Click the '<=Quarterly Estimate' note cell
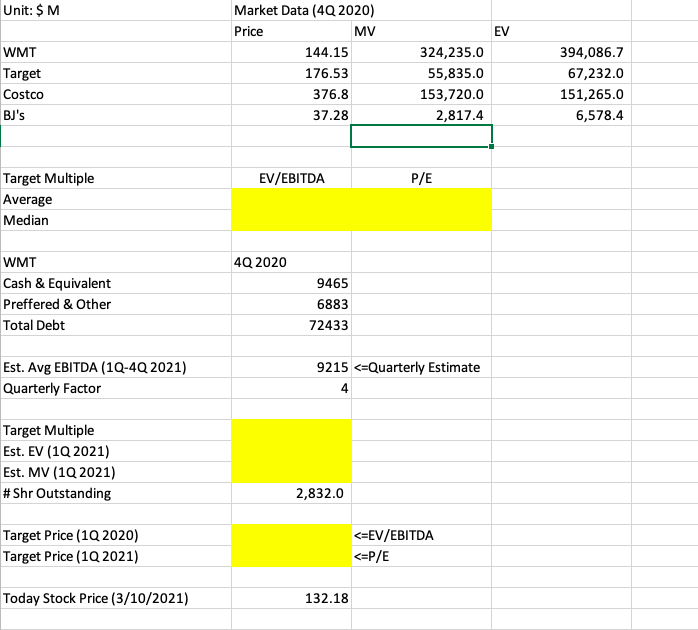Screen dimensions: 698x630 pyautogui.click(x=421, y=367)
